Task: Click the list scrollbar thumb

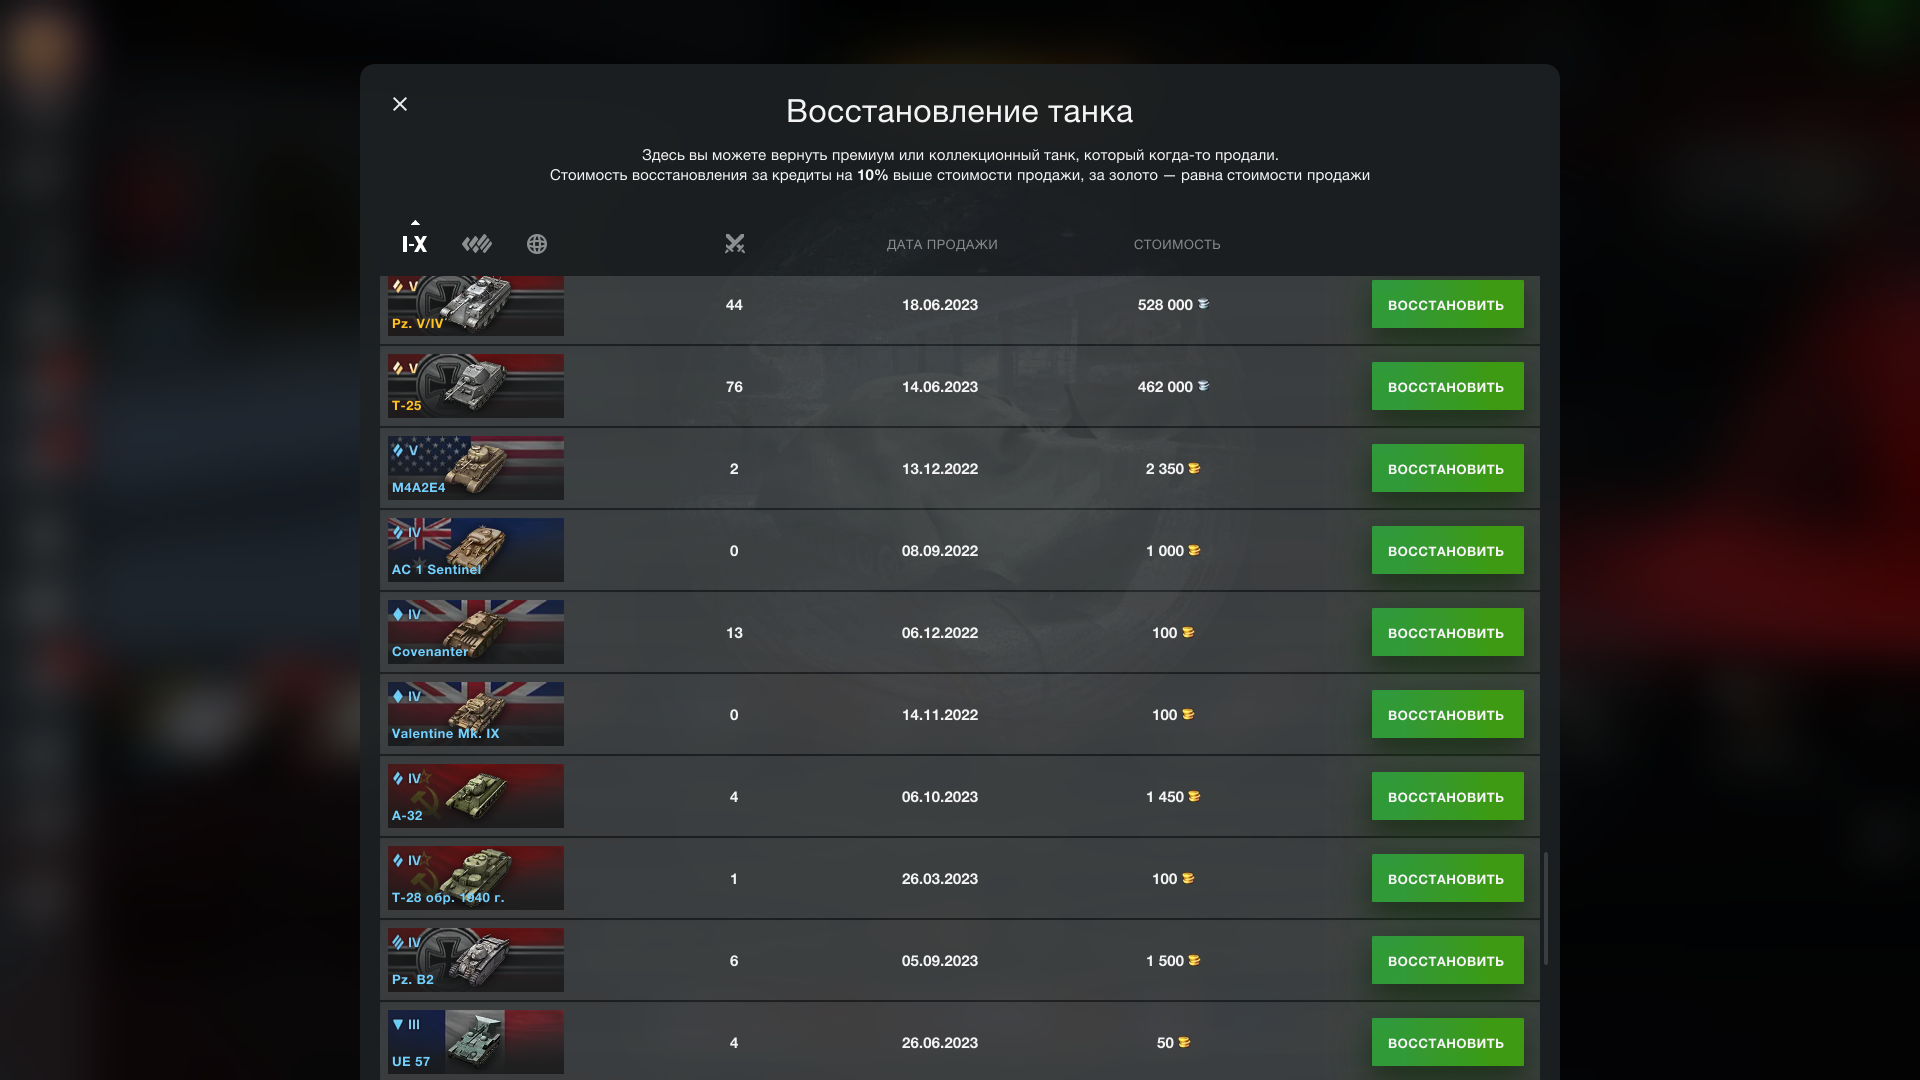Action: (1546, 908)
